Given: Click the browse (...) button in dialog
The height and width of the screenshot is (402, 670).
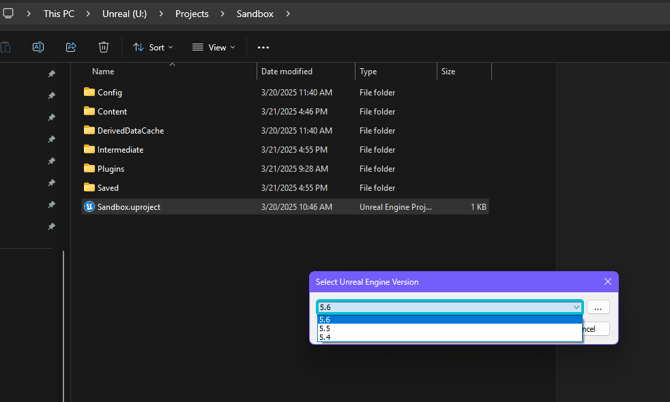Looking at the screenshot, I should [x=598, y=307].
